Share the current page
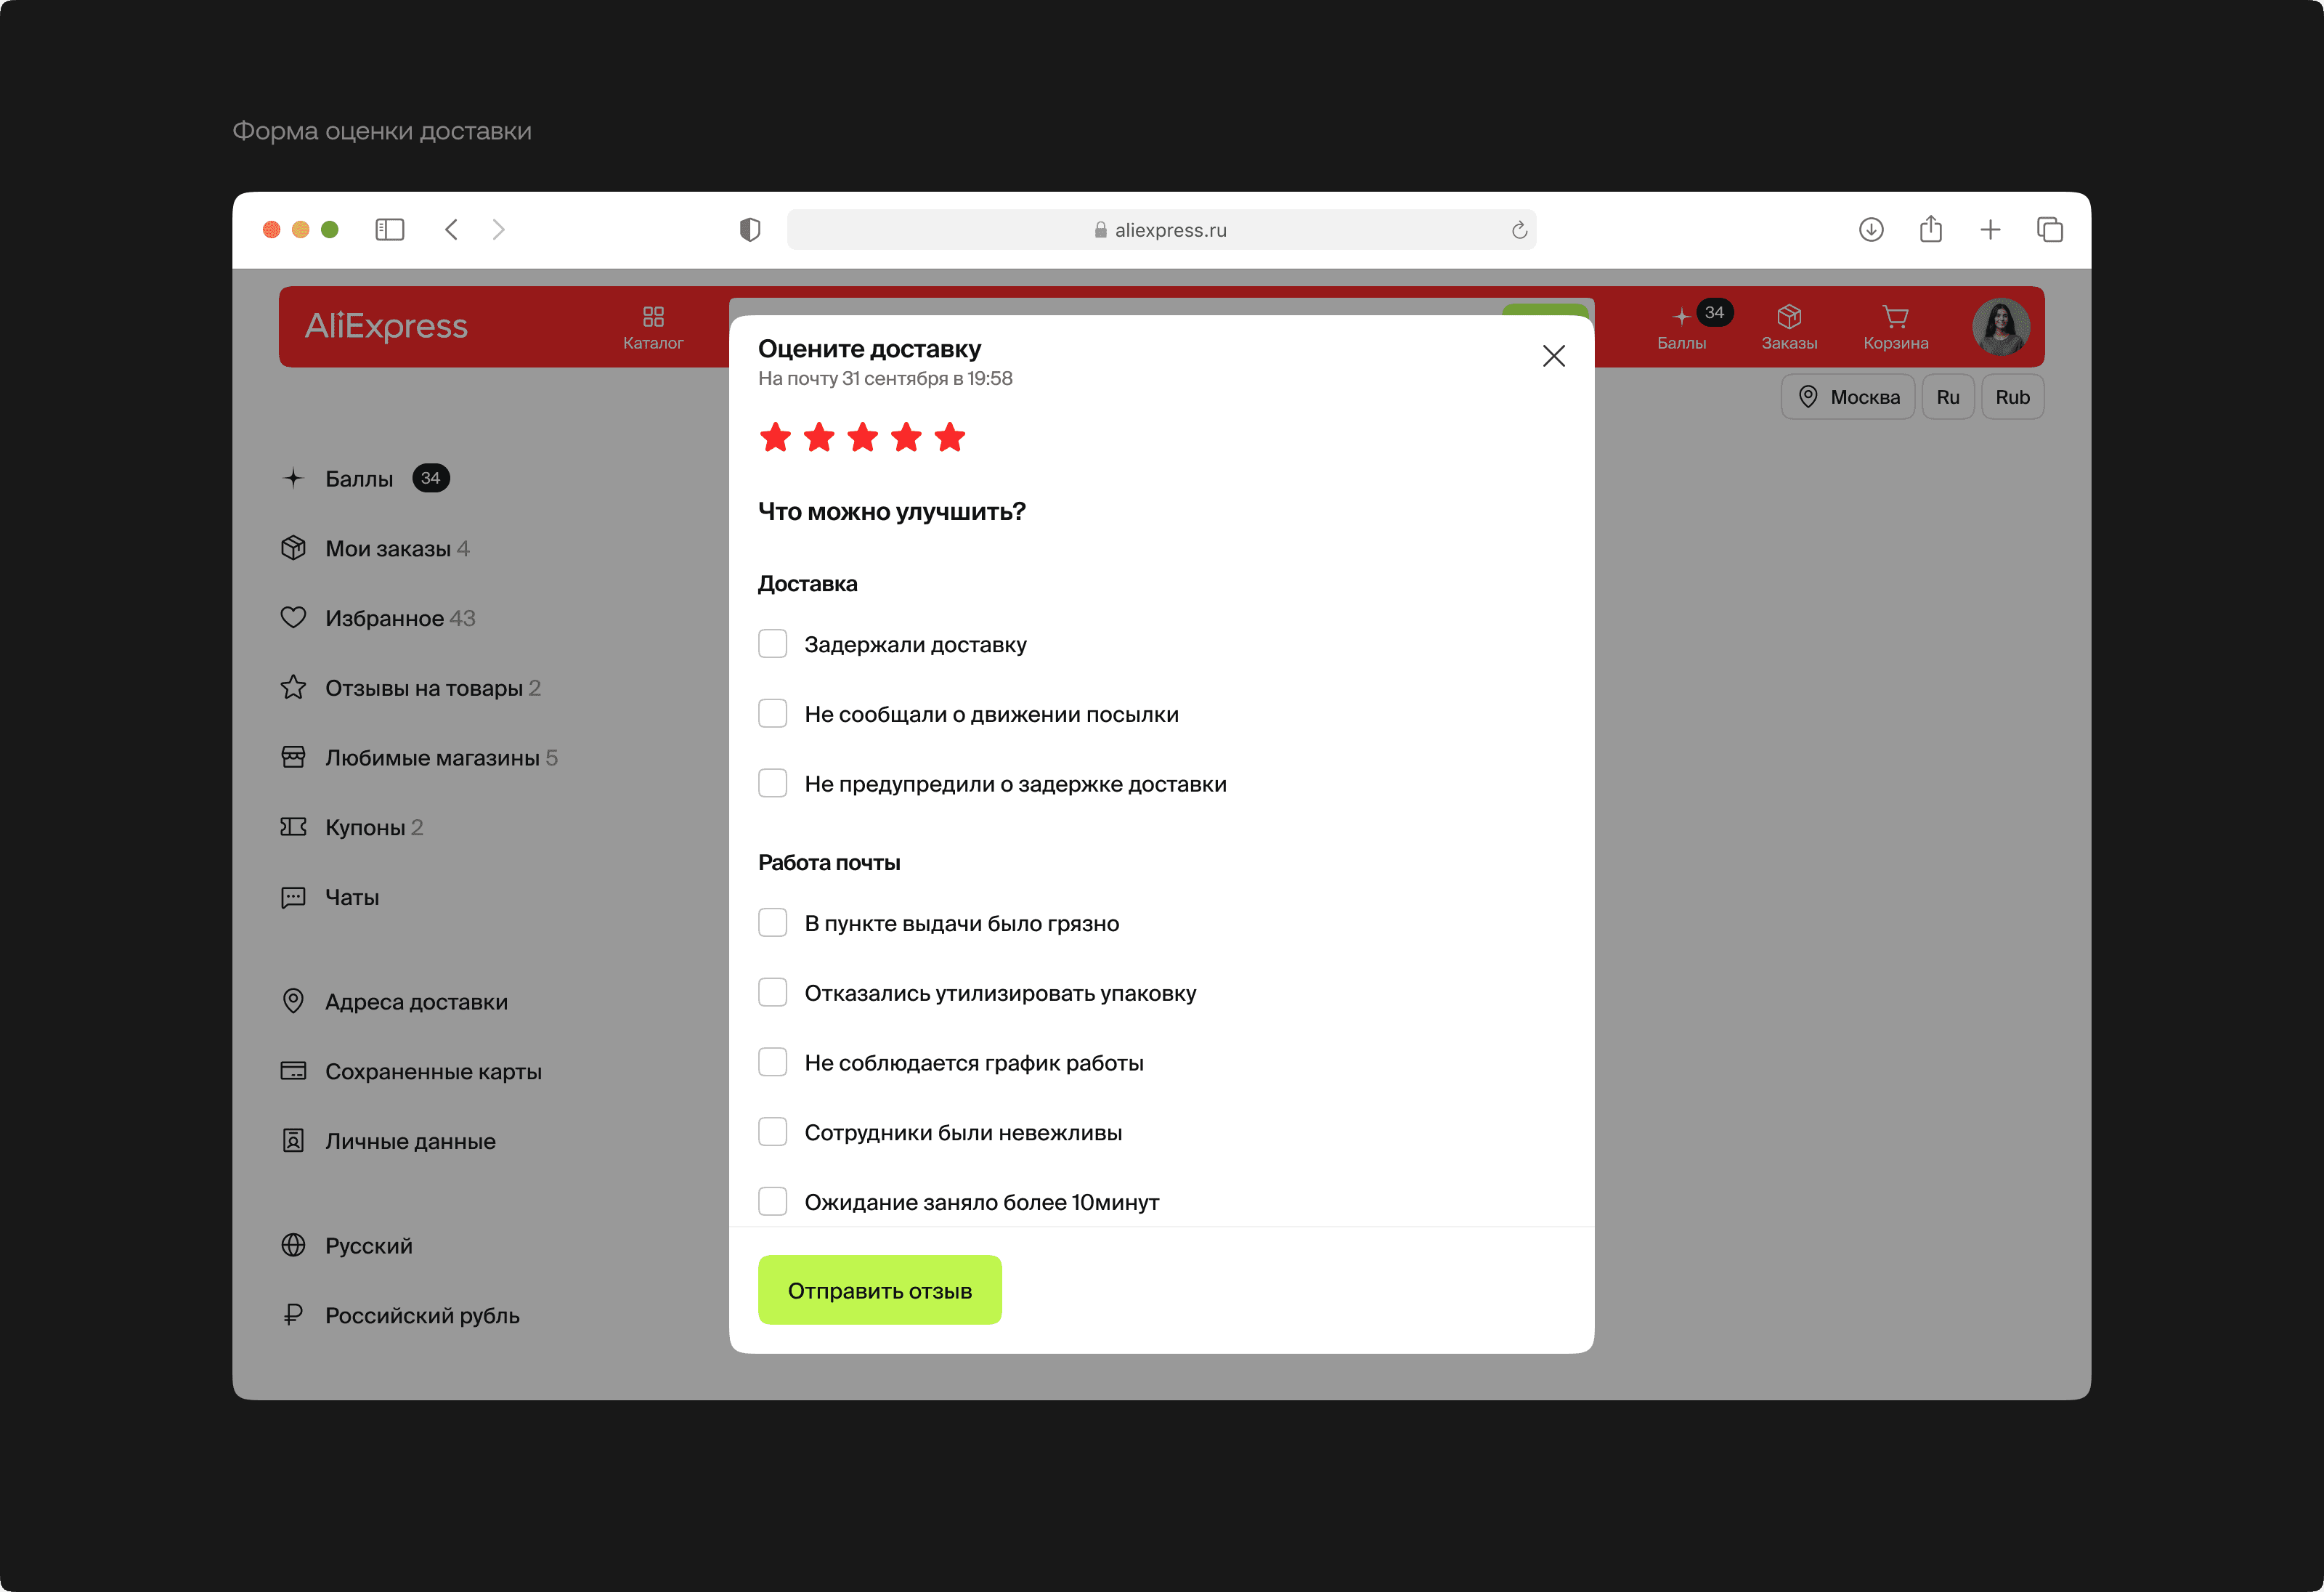Image resolution: width=2324 pixels, height=1592 pixels. (x=1931, y=229)
